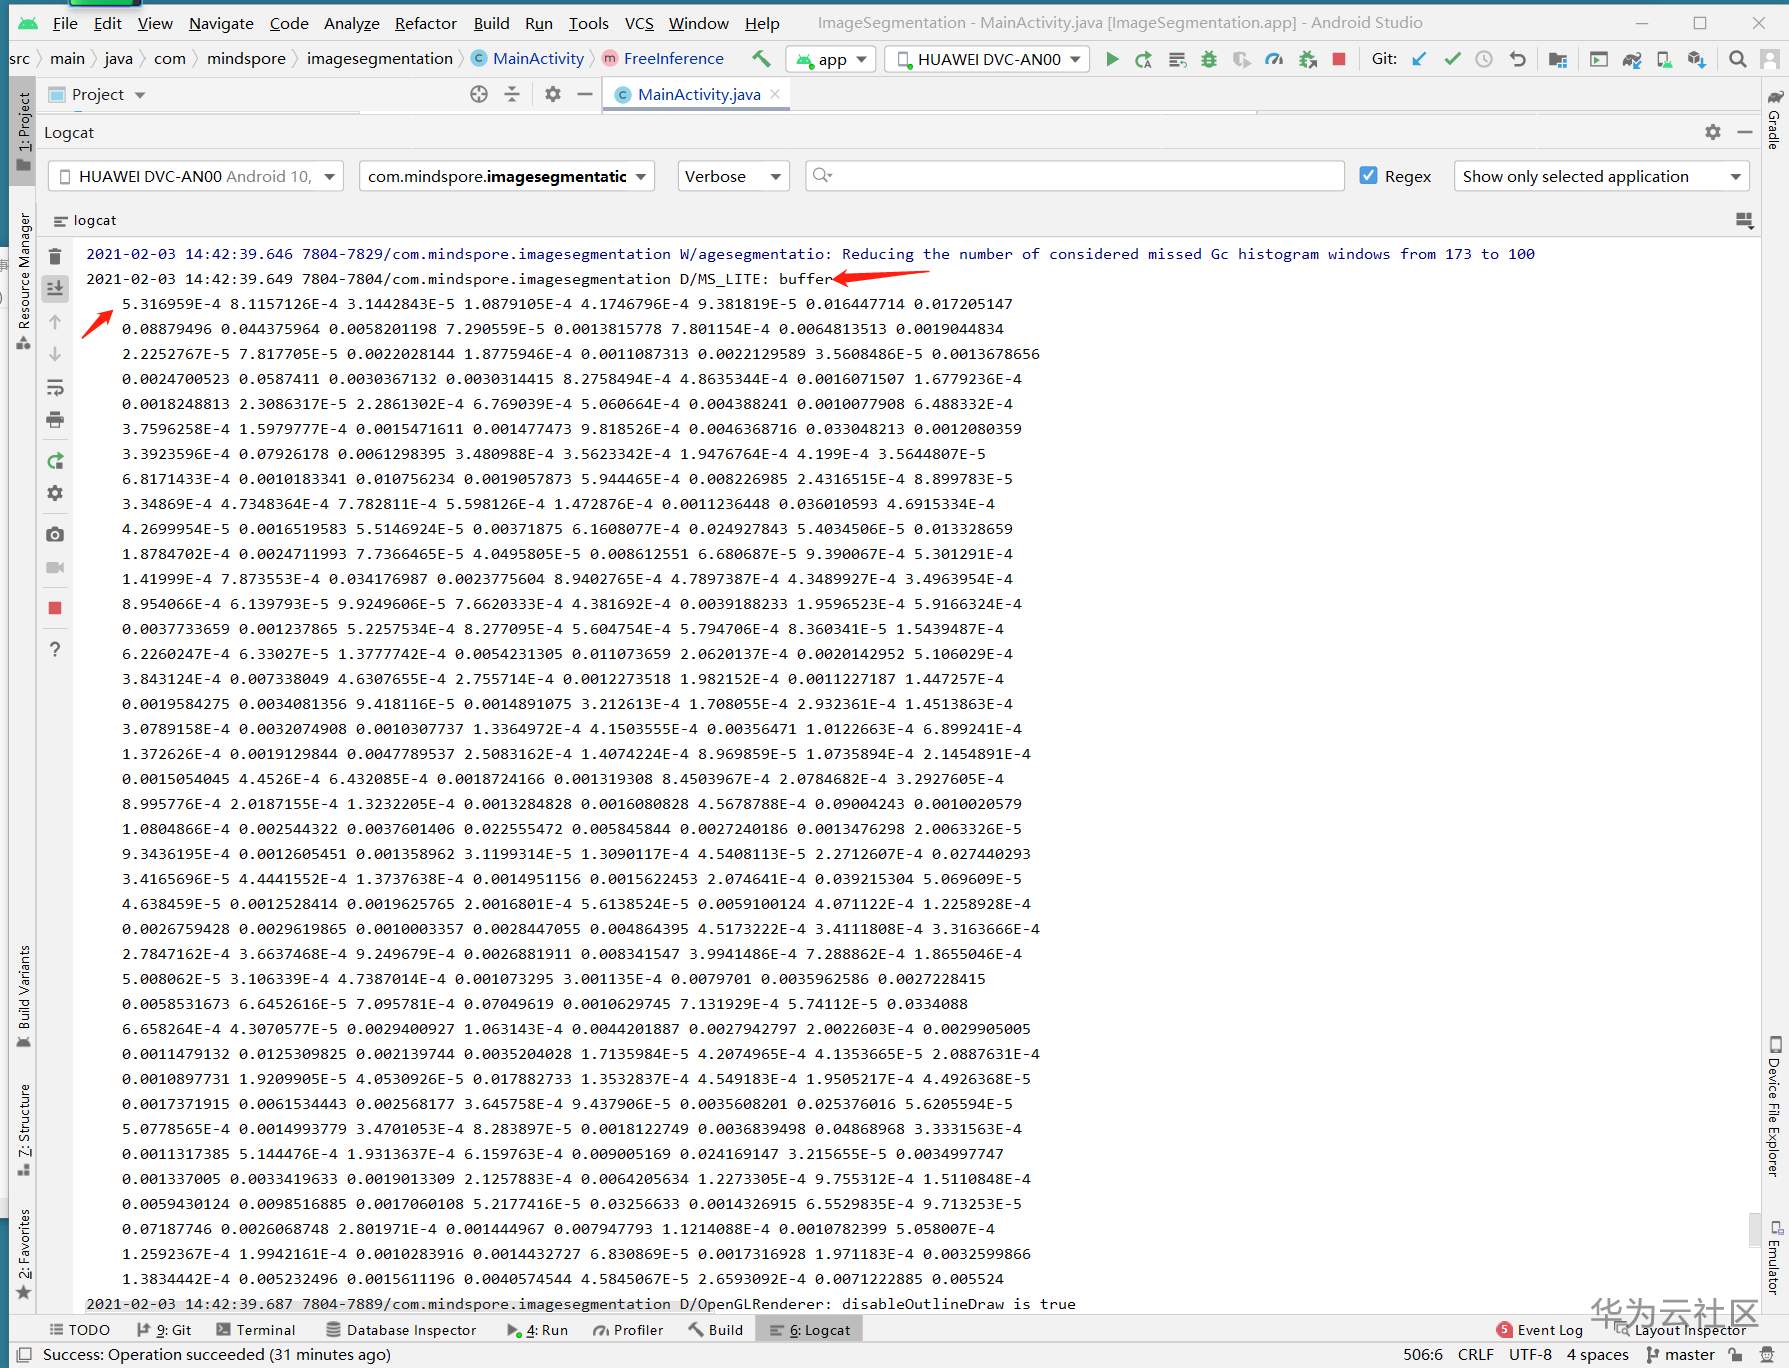Run the app with the green play button
Viewport: 1789px width, 1368px height.
pyautogui.click(x=1111, y=59)
